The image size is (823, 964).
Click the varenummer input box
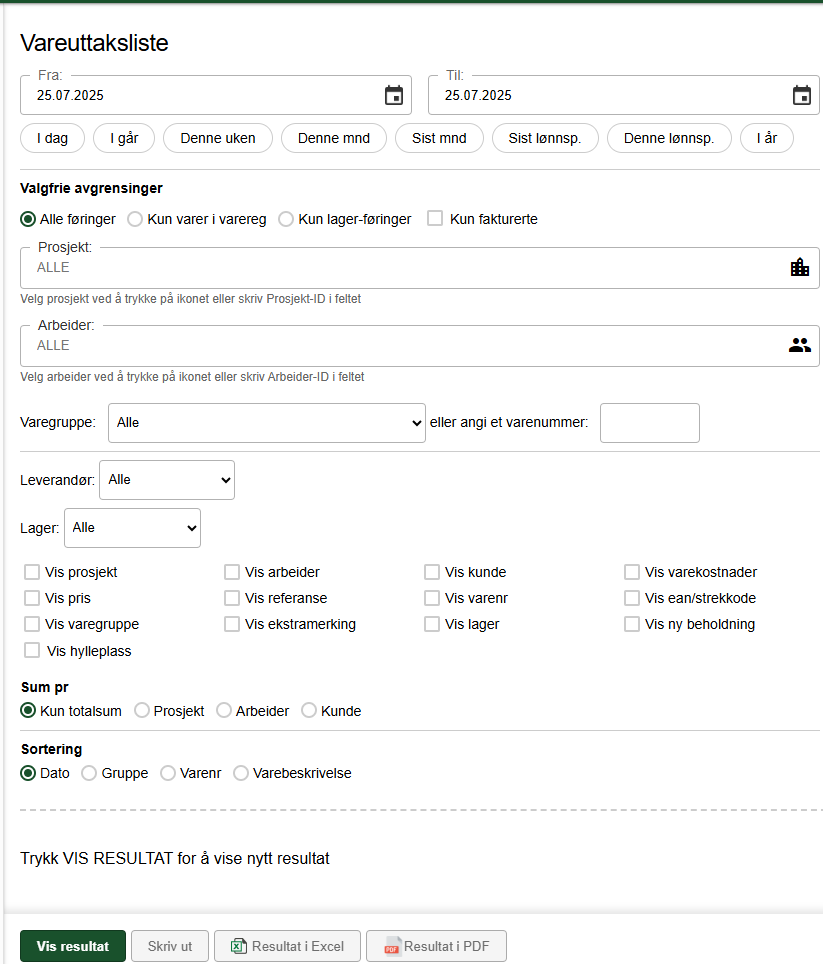point(650,423)
